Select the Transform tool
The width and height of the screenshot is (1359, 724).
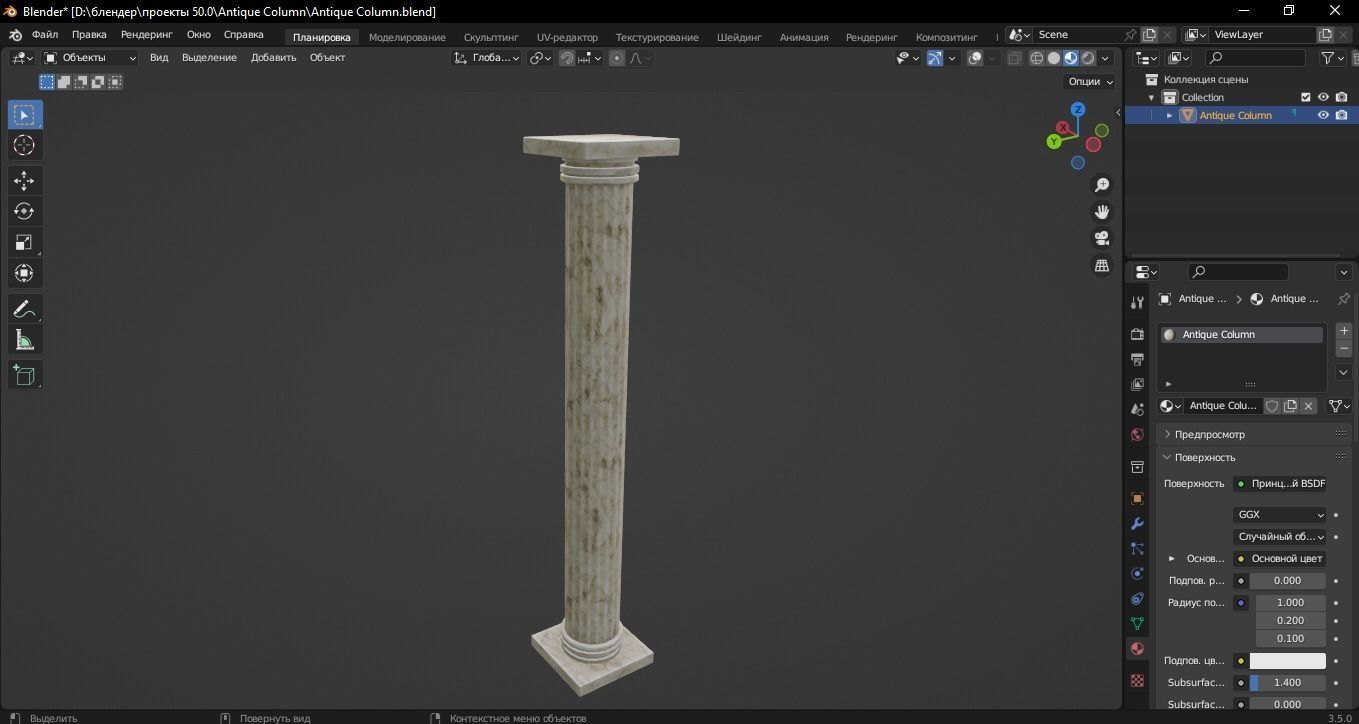[x=24, y=273]
